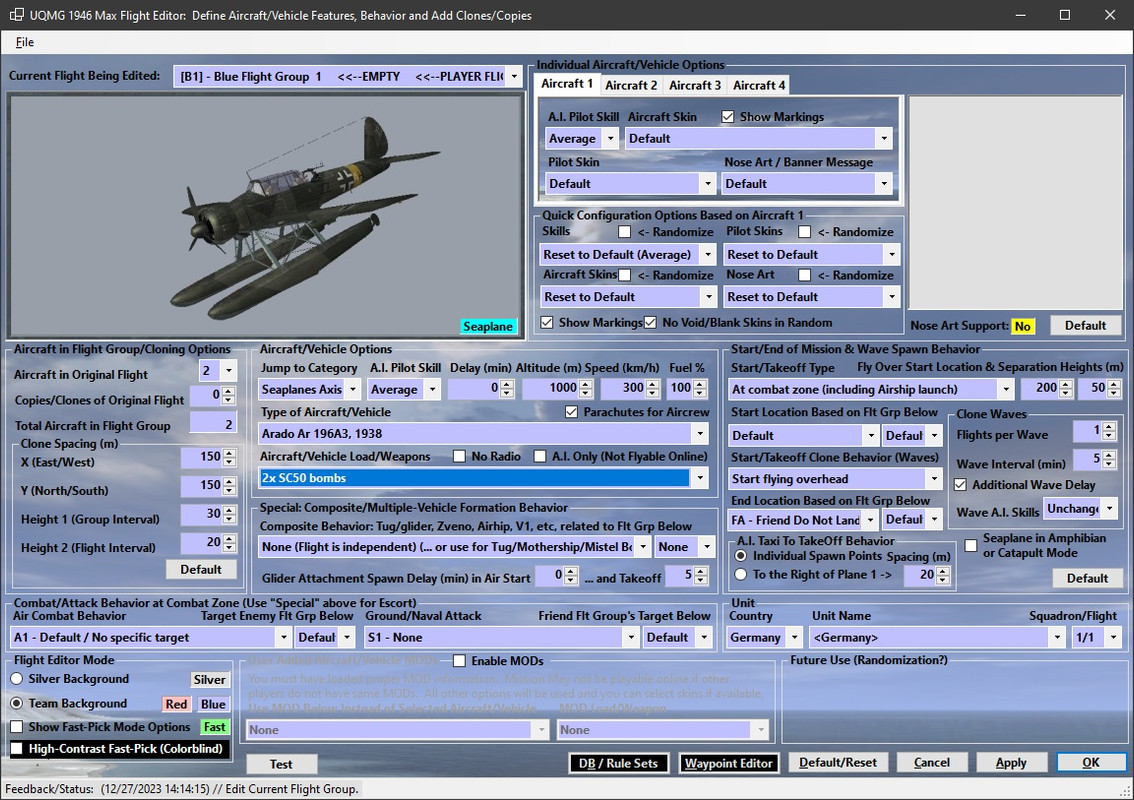Open the Country Germany dropdown
1134x800 pixels.
point(794,637)
